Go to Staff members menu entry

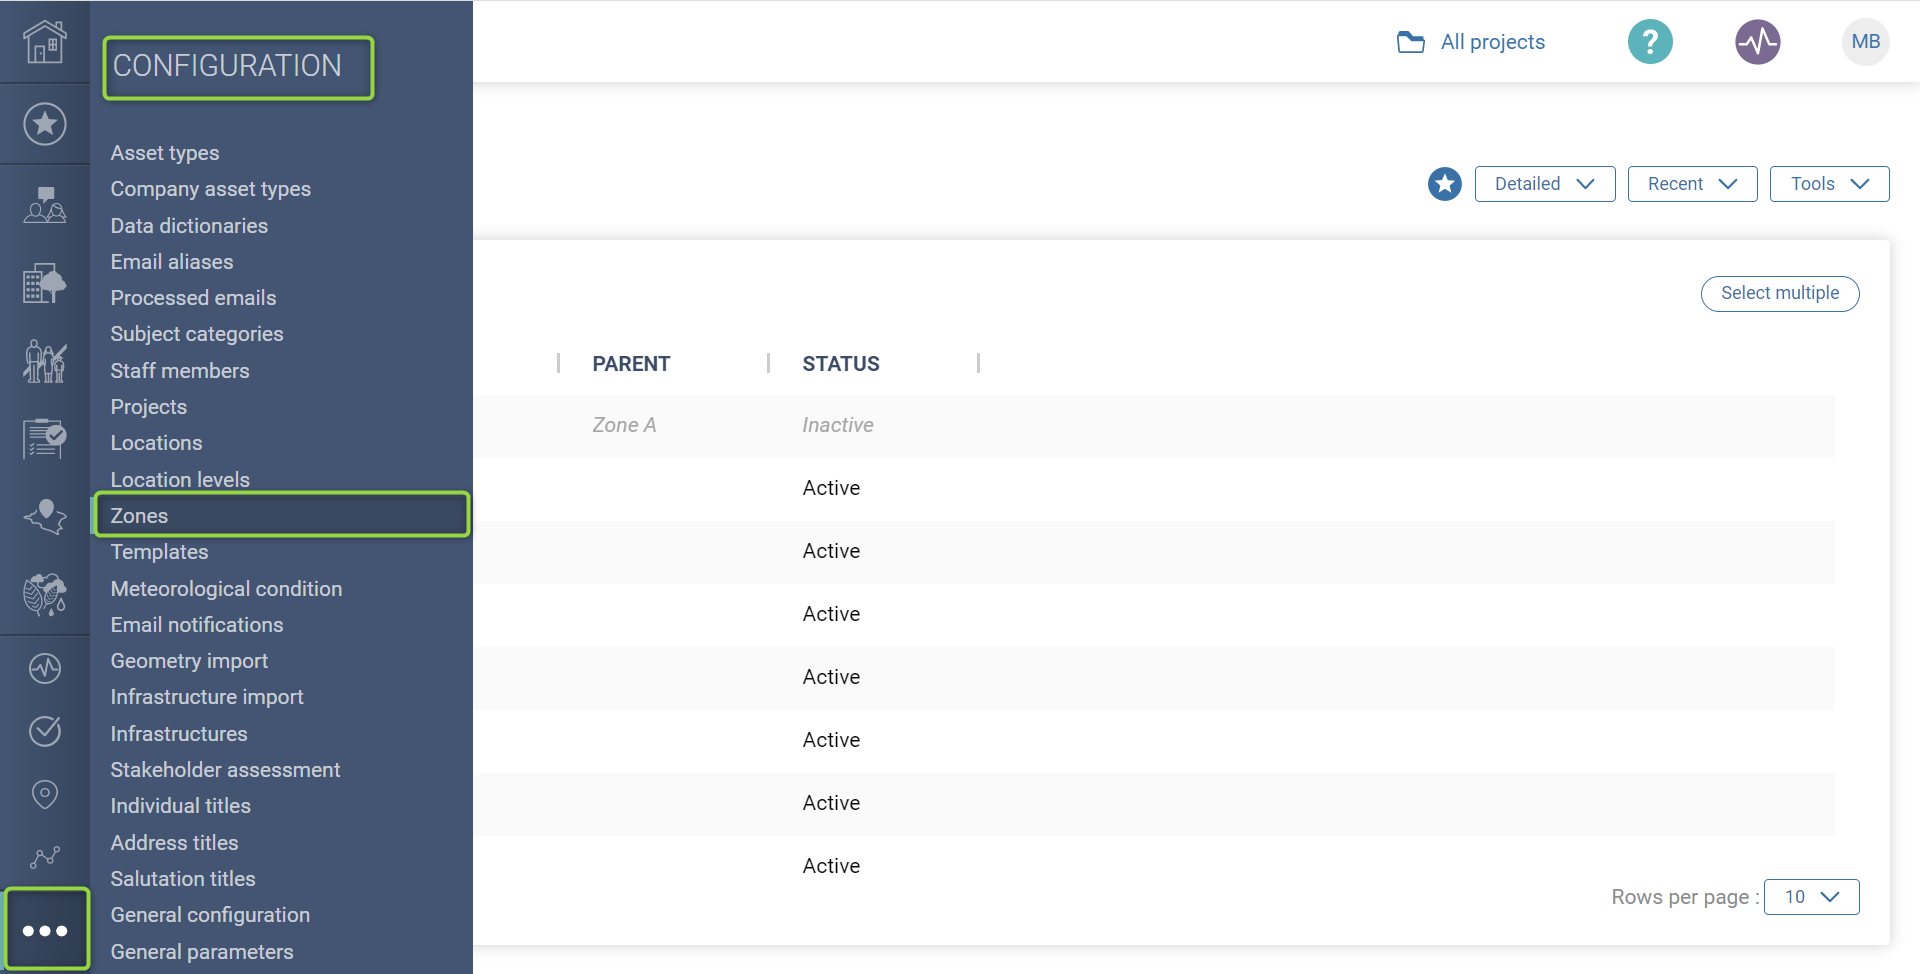point(180,371)
